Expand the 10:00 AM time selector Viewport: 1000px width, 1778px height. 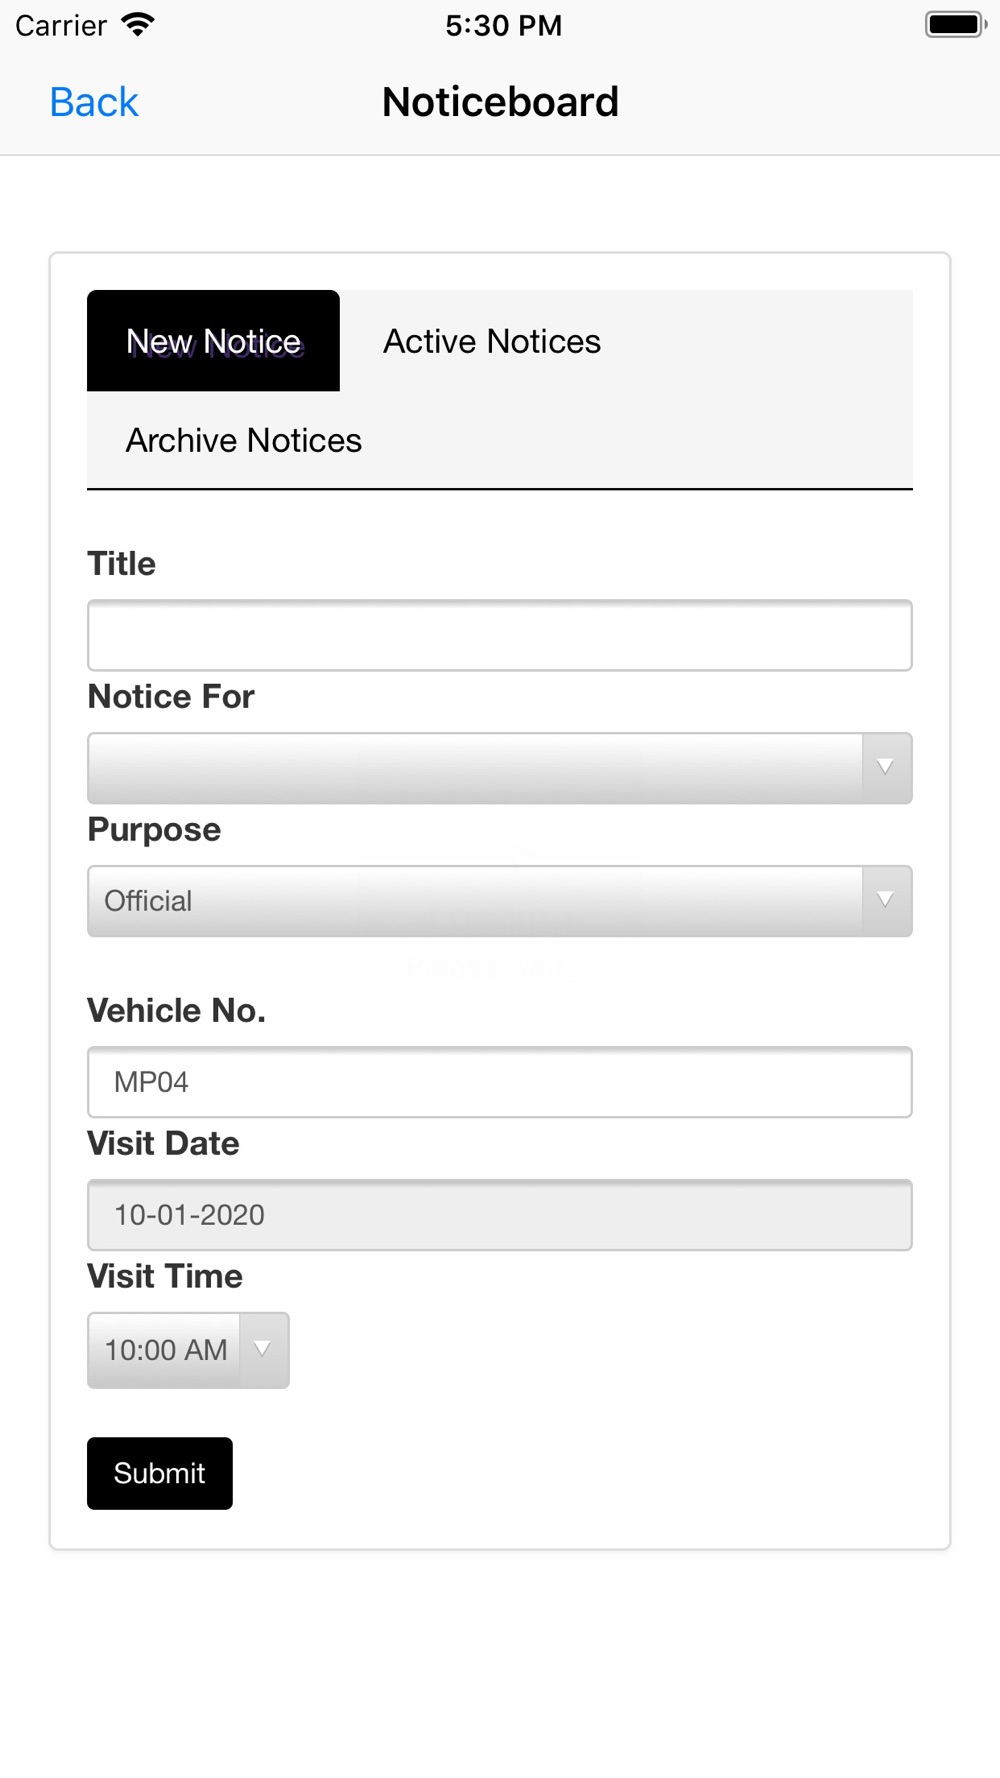pyautogui.click(x=188, y=1350)
